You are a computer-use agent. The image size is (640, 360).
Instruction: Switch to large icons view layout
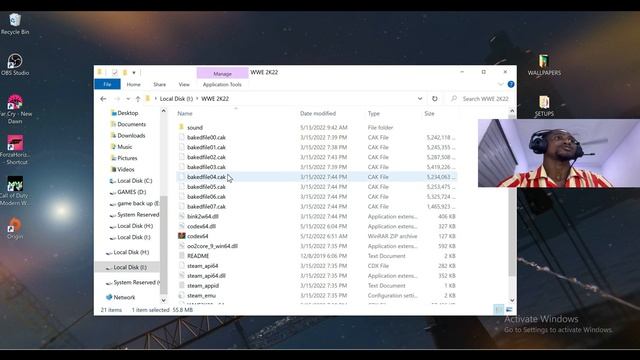pyautogui.click(x=509, y=310)
